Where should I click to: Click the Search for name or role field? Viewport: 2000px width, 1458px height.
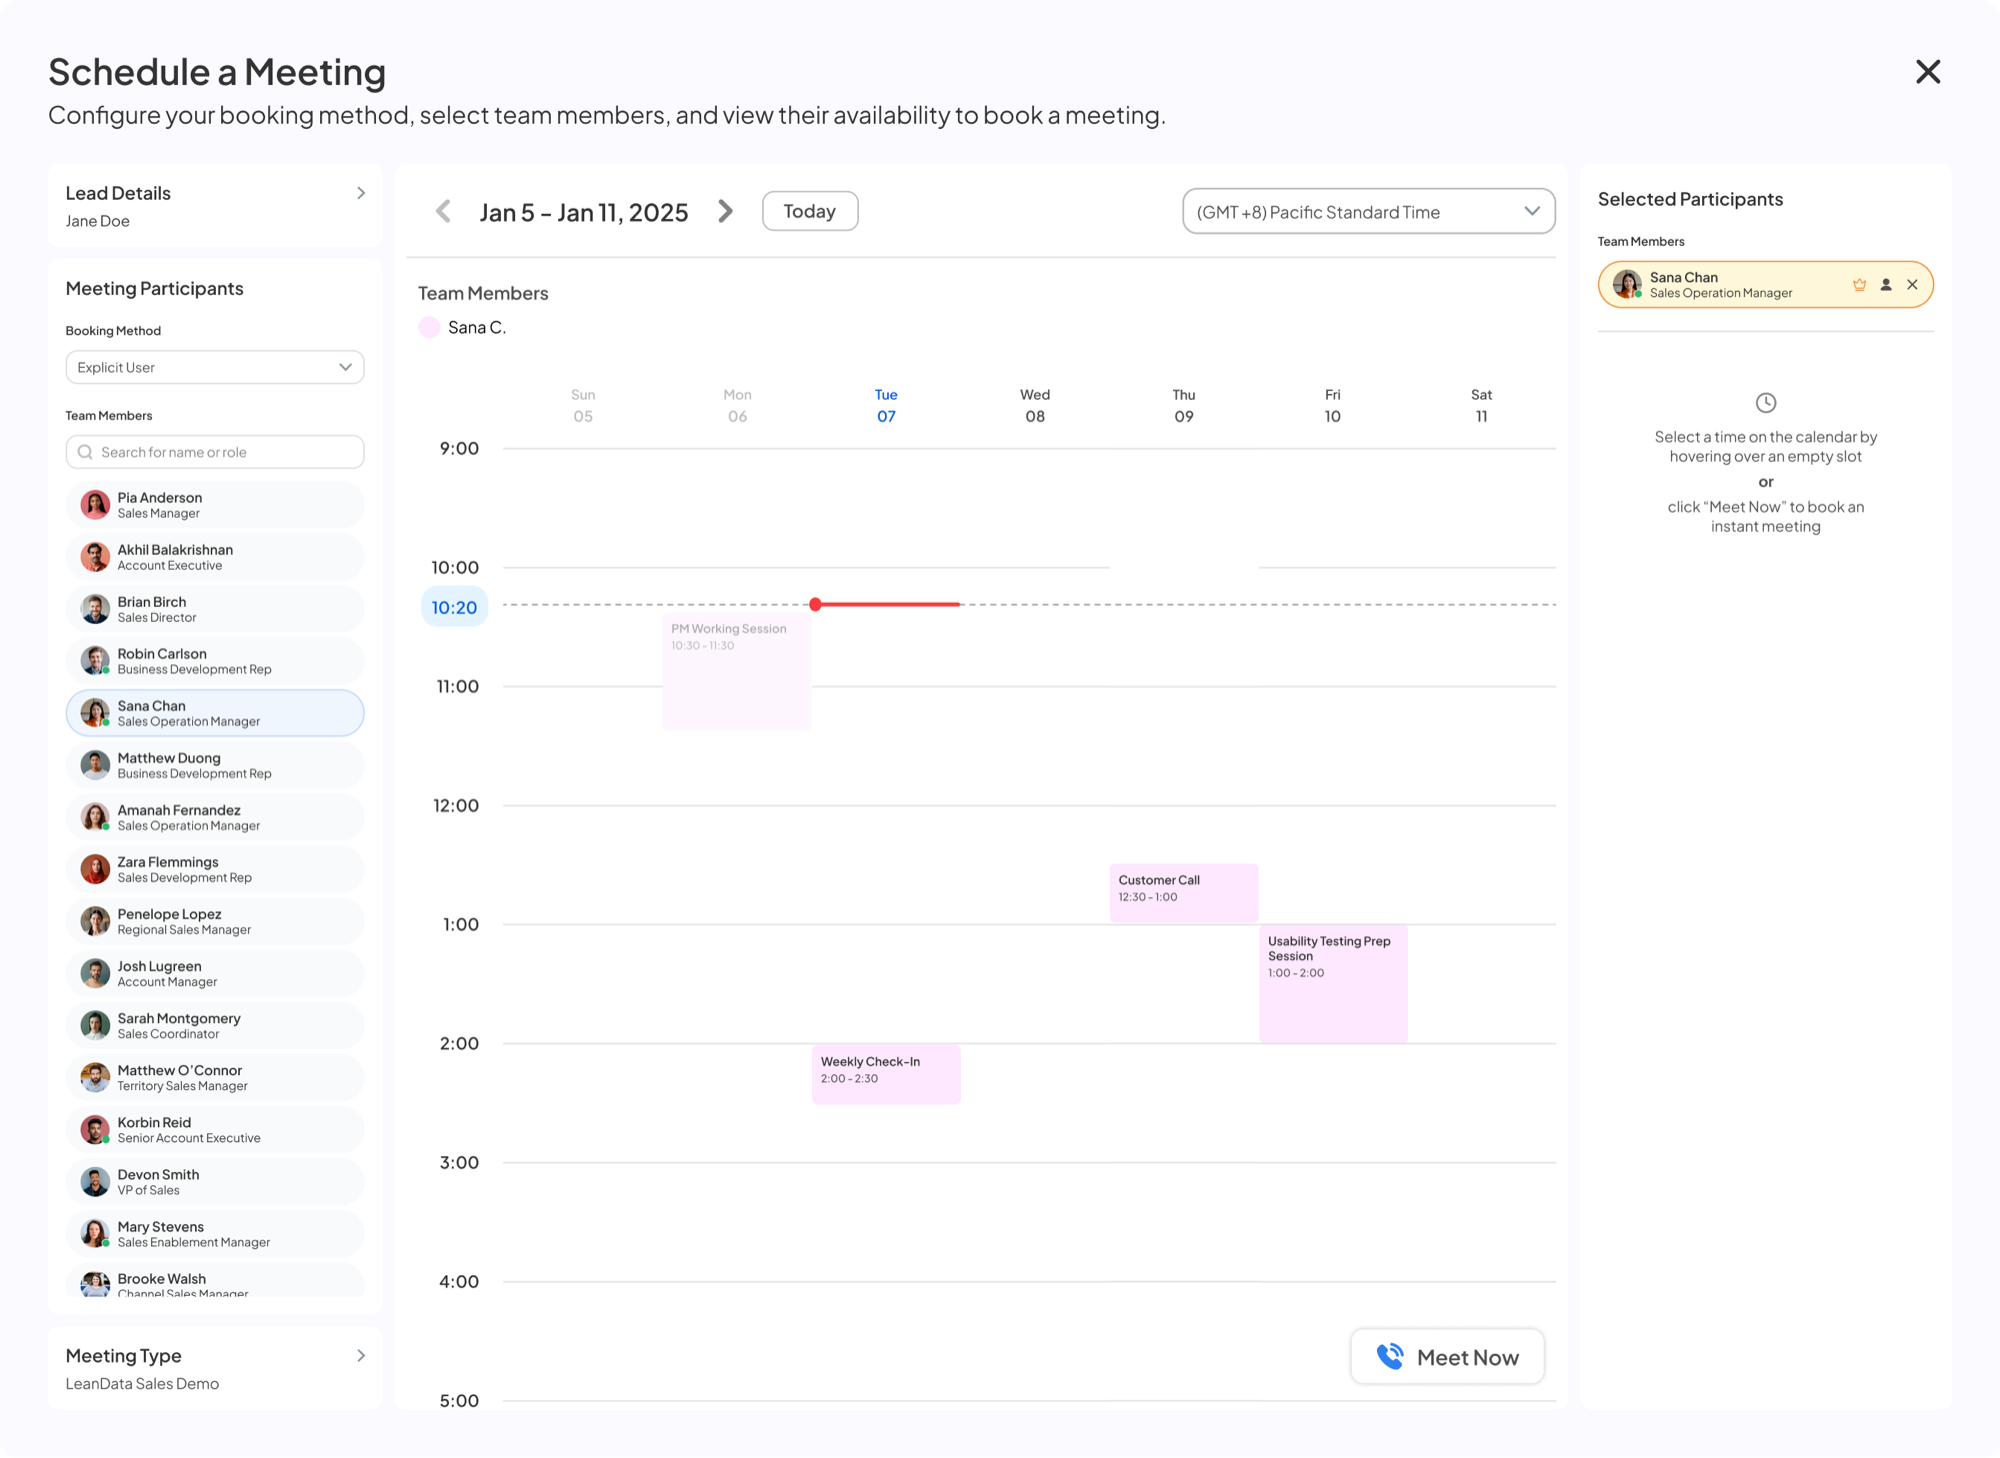(x=215, y=452)
